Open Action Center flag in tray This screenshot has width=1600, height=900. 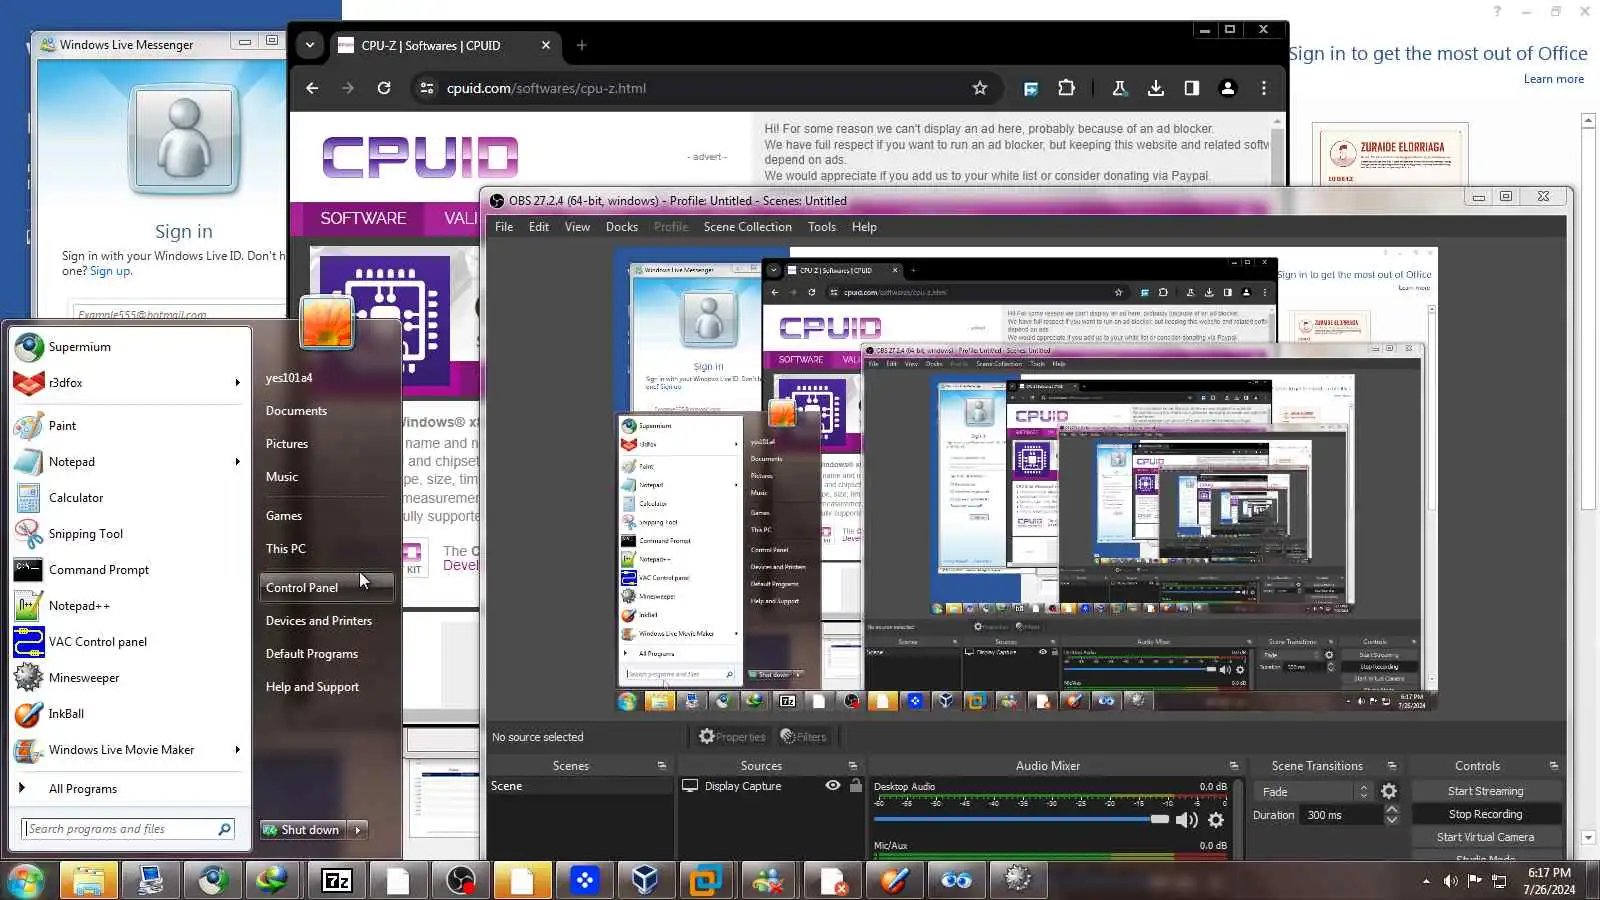1474,881
